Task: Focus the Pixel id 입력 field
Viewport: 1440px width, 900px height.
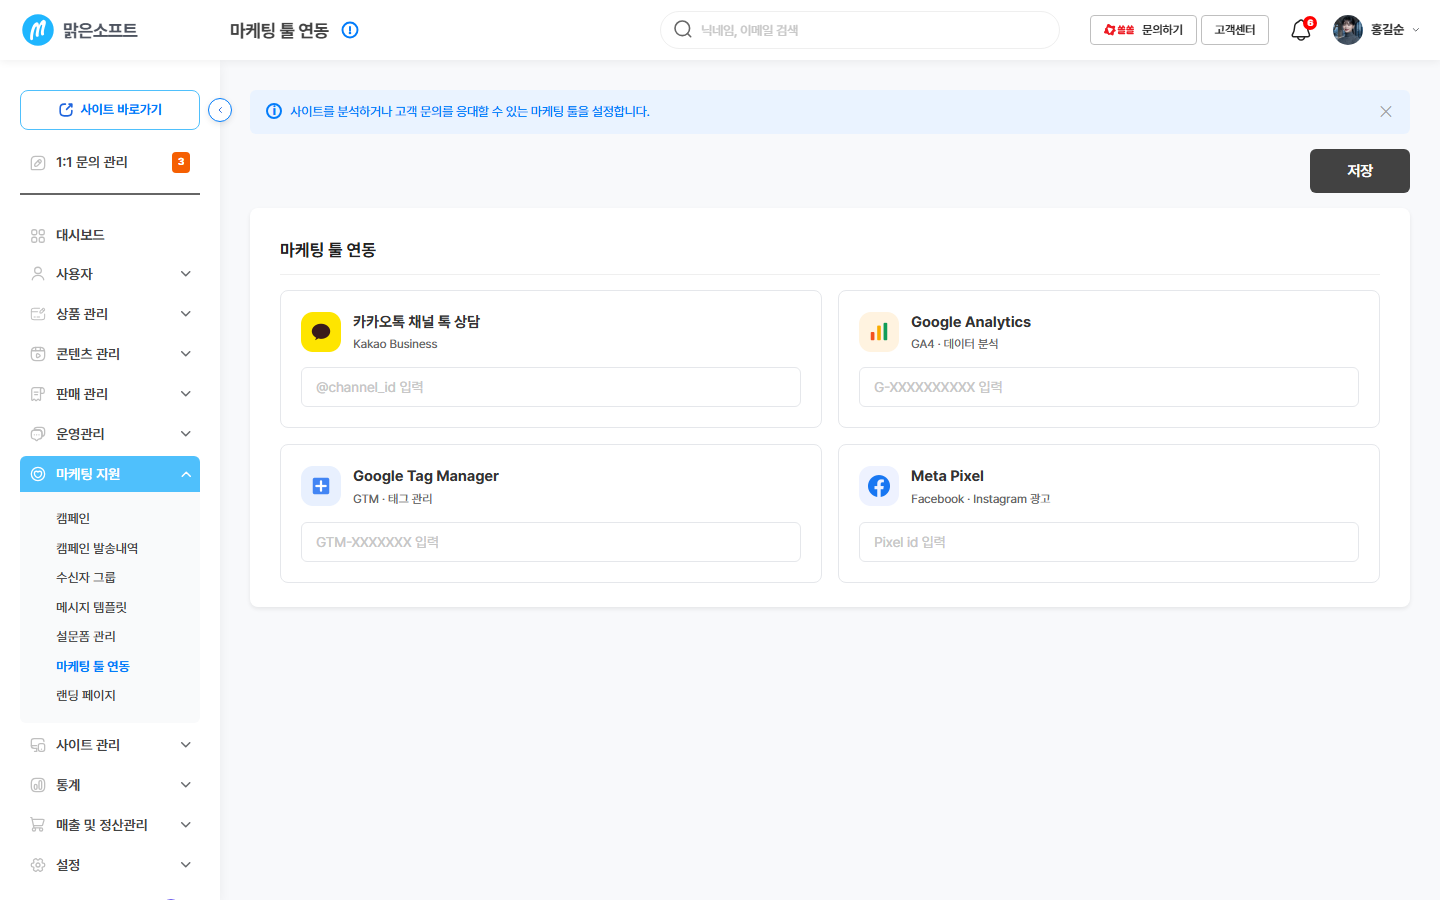Action: [x=1109, y=542]
